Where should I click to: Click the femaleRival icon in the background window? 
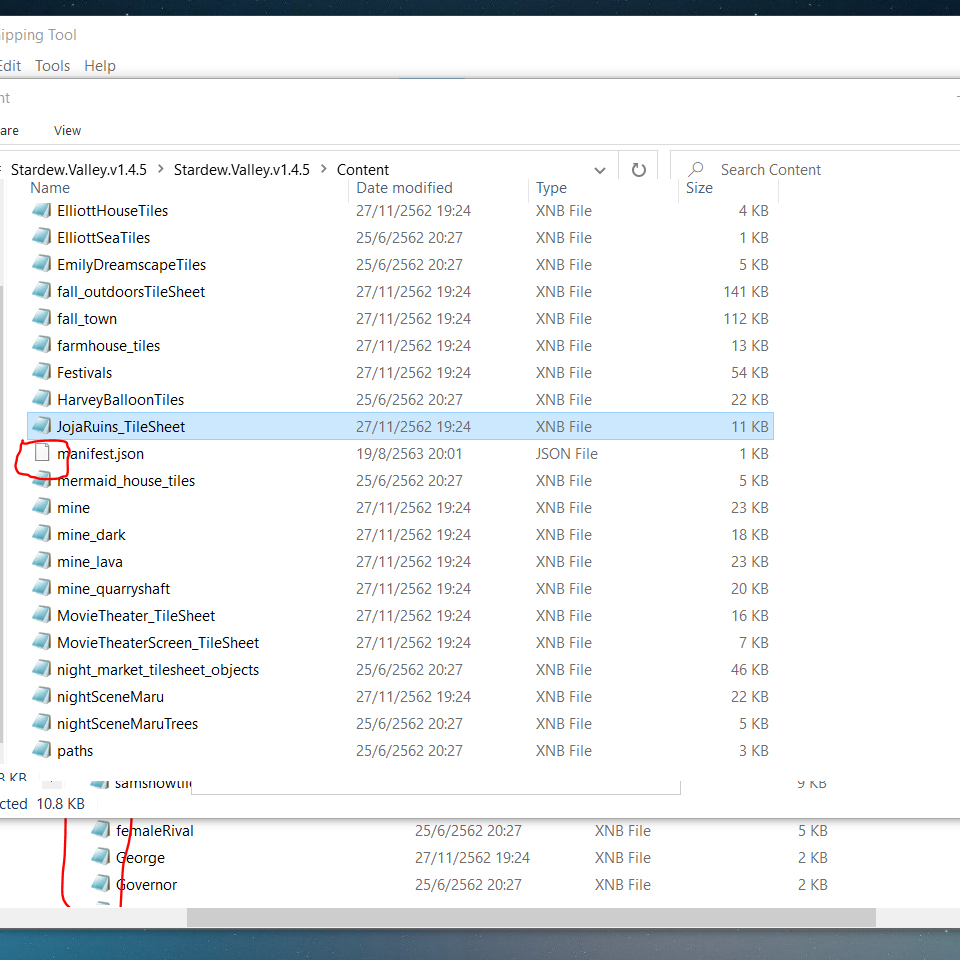tap(100, 830)
